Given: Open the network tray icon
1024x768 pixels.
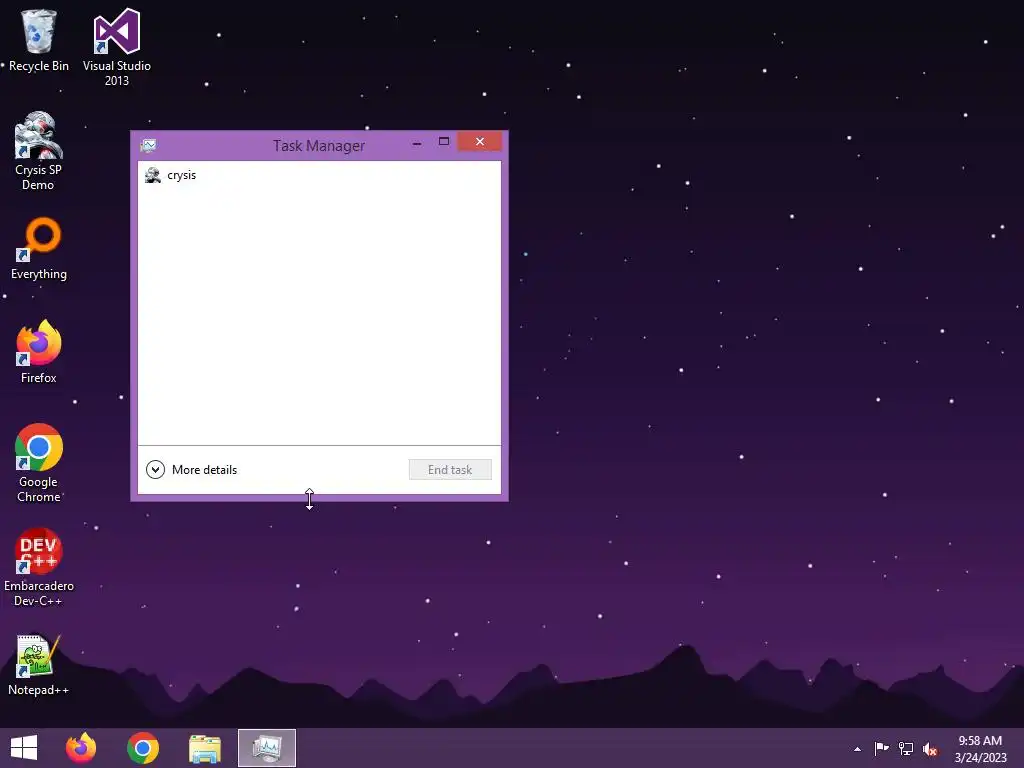Looking at the screenshot, I should [x=906, y=749].
